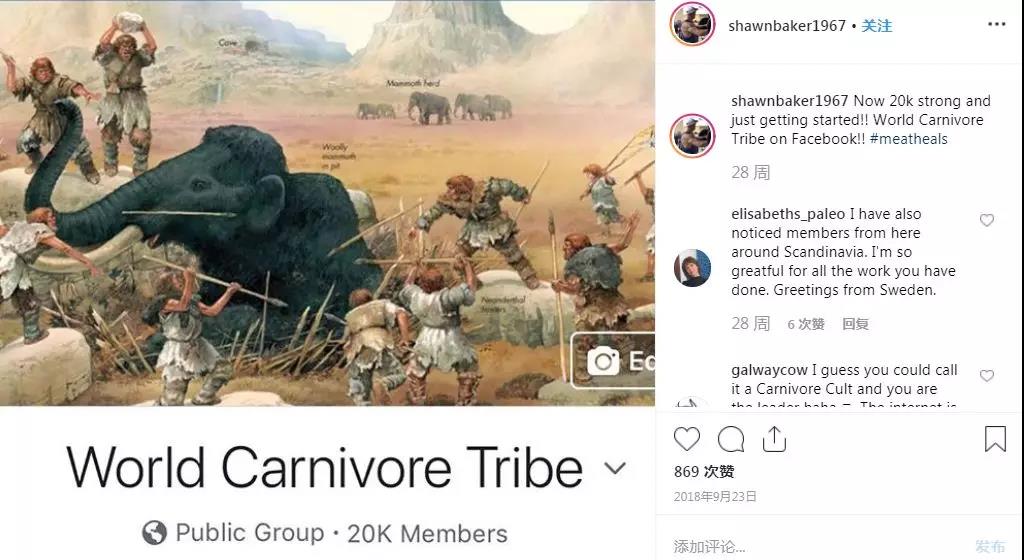Screen dimensions: 1024x560
Task: Open the #meatheals hashtag
Action: click(908, 138)
